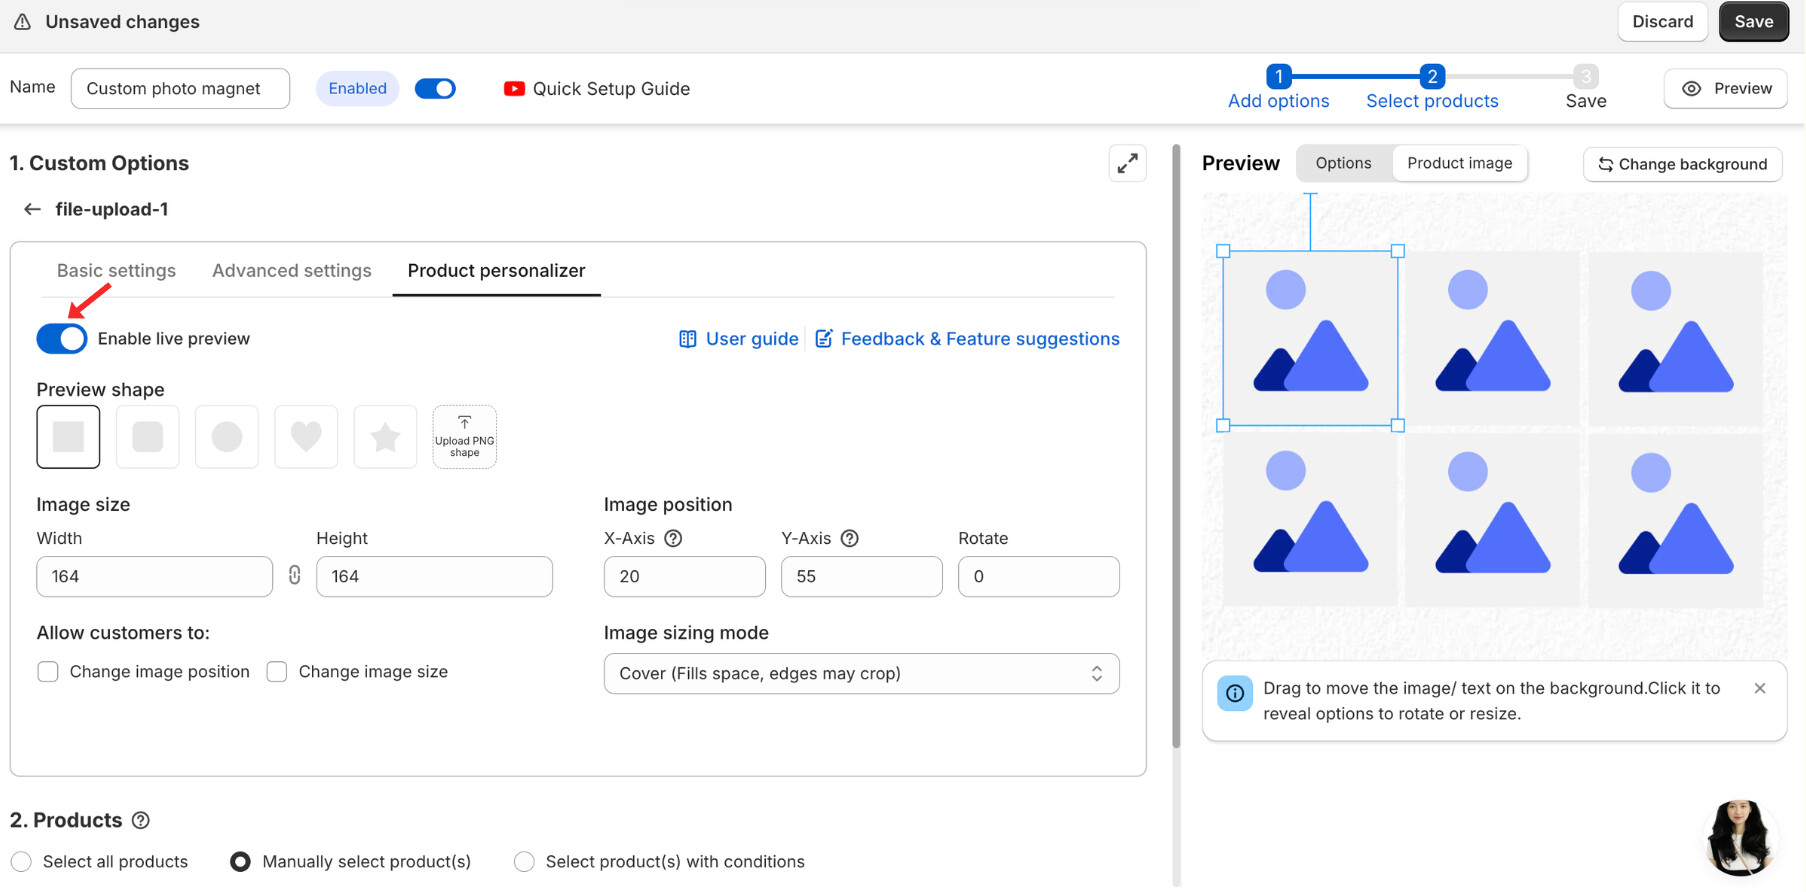Switch to the Product image preview tab
Image resolution: width=1806 pixels, height=892 pixels.
pyautogui.click(x=1459, y=163)
